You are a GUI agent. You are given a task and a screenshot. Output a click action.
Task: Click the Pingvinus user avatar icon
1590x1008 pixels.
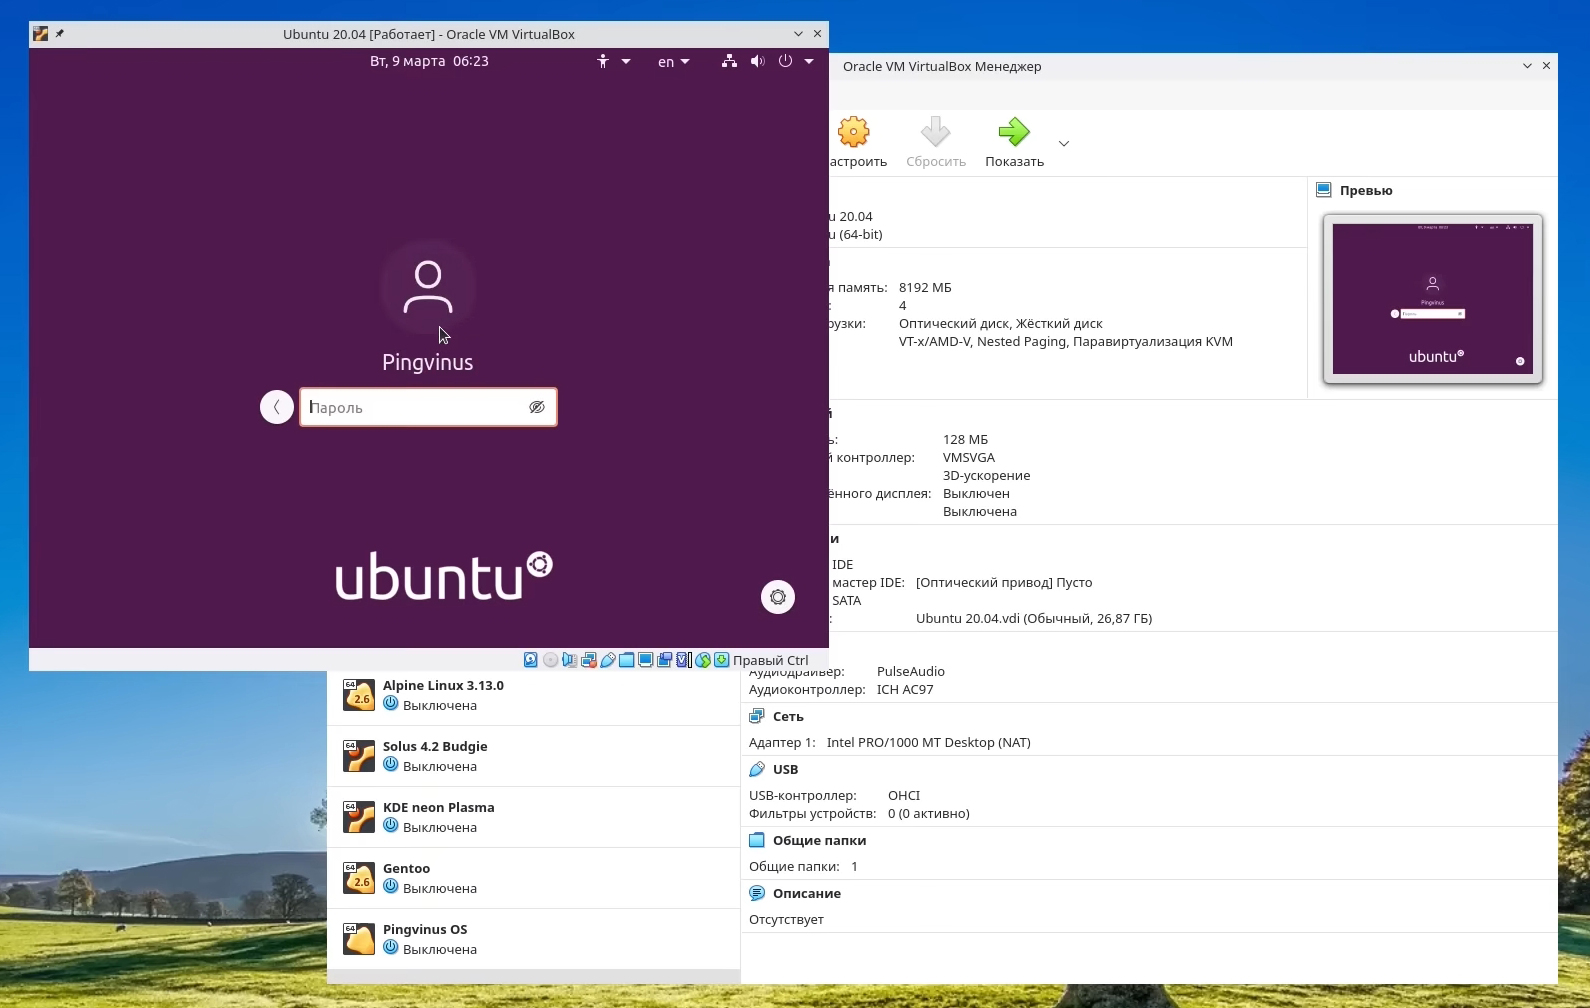[x=428, y=287]
